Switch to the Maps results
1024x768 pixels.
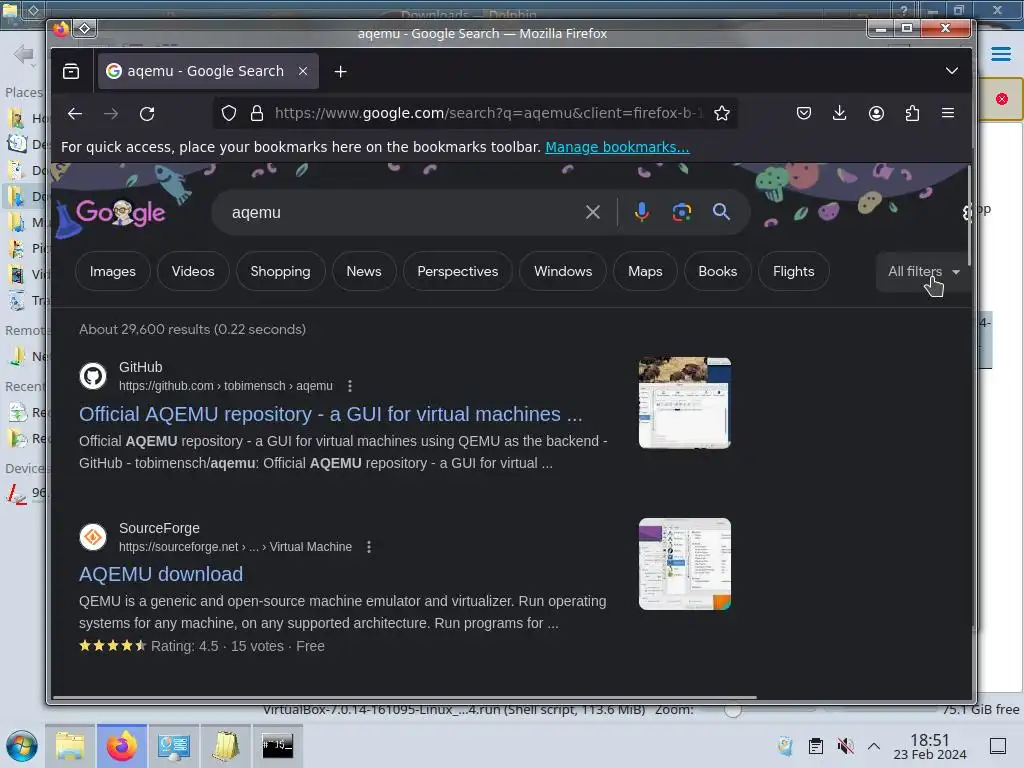pyautogui.click(x=645, y=271)
